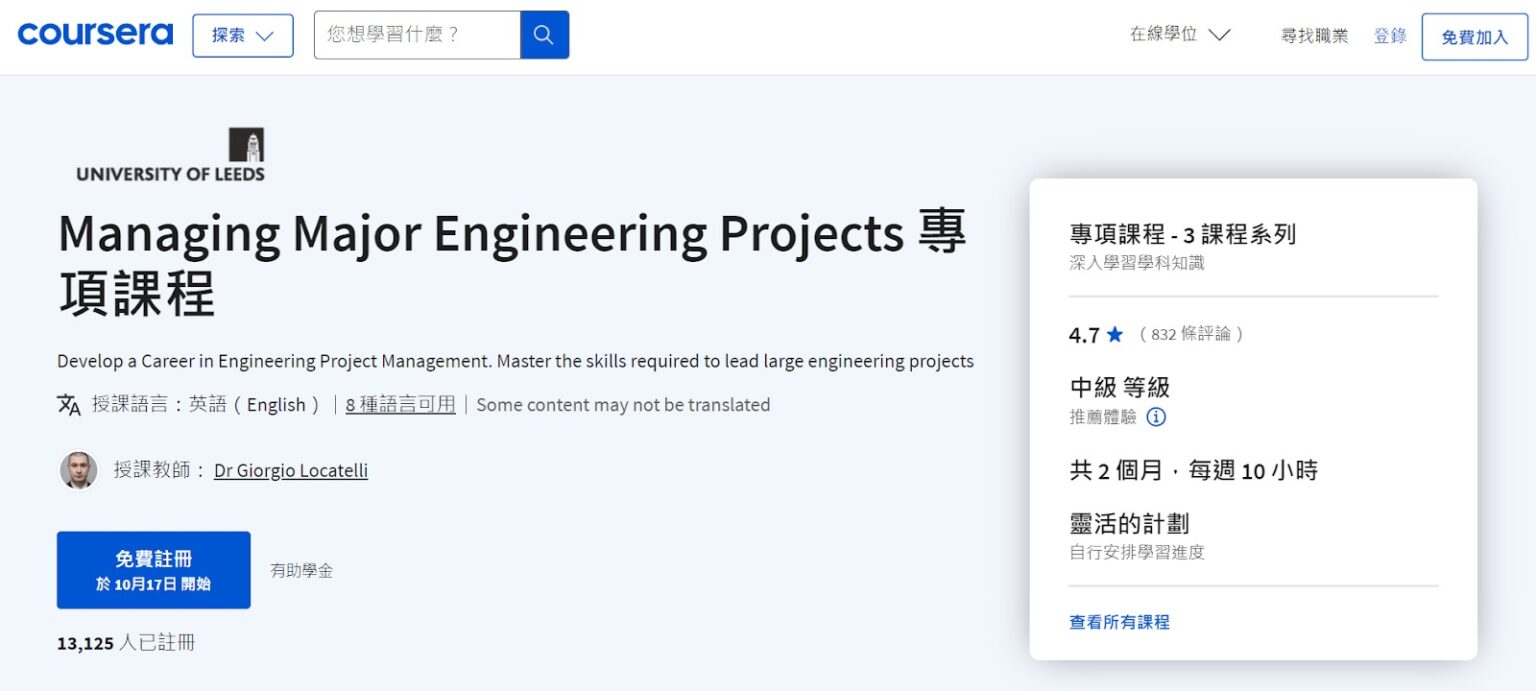Click the chevron arrow beside 探索
Screen dimensions: 1536x691
click(262, 35)
